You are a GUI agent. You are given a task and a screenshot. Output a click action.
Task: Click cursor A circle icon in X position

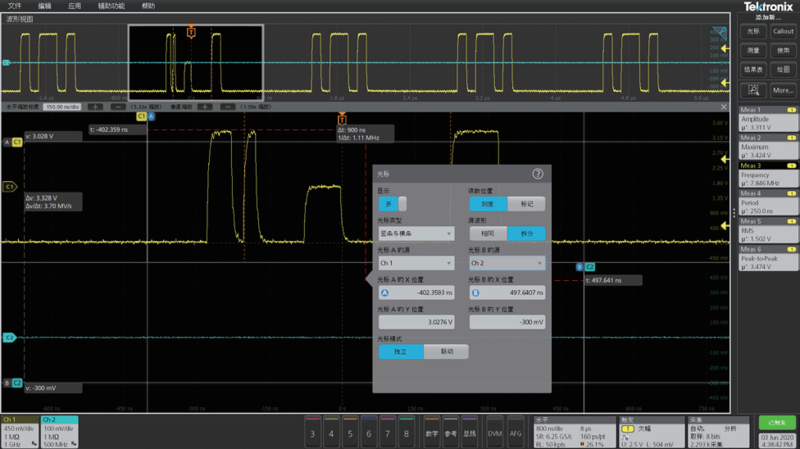tap(385, 293)
